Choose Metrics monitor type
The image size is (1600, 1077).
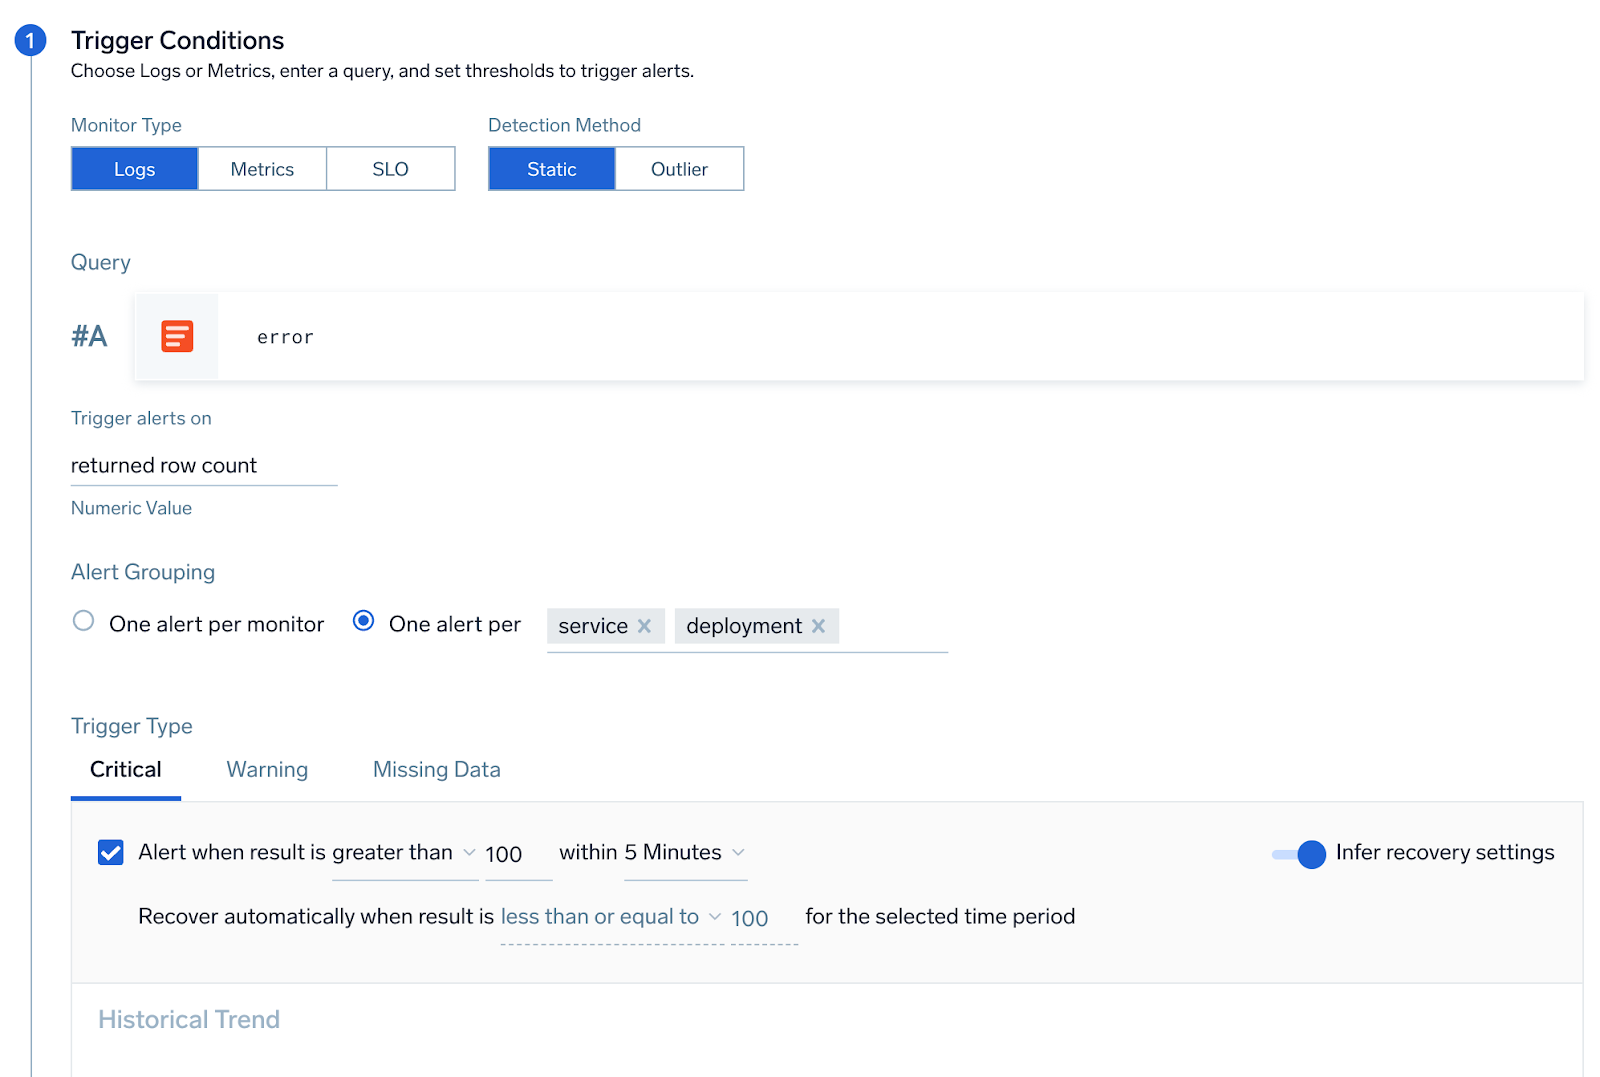click(262, 169)
